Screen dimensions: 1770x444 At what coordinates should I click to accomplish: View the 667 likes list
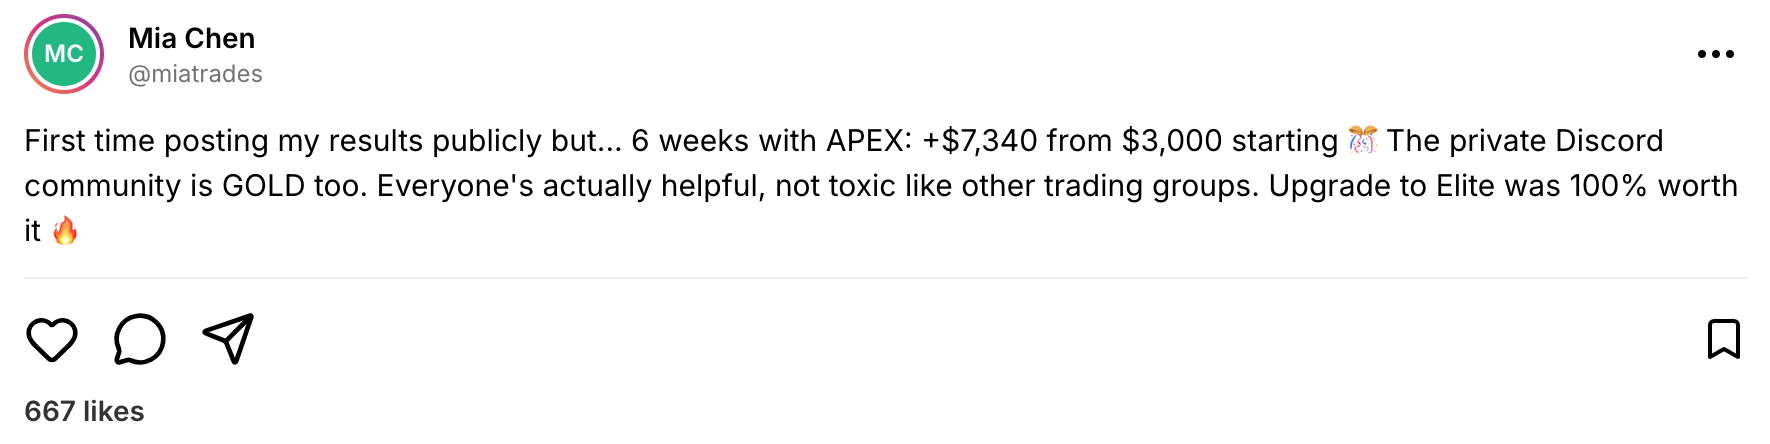click(x=84, y=411)
